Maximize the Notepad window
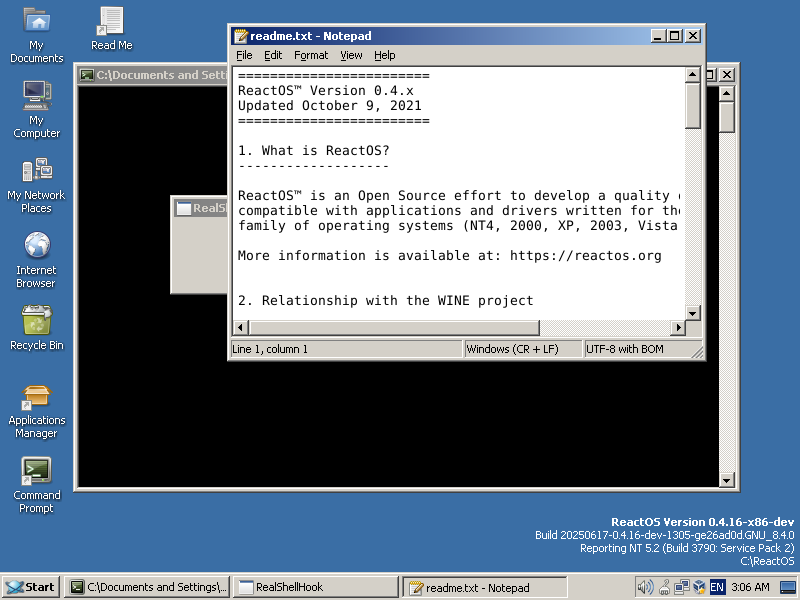This screenshot has height=600, width=800. pos(674,36)
